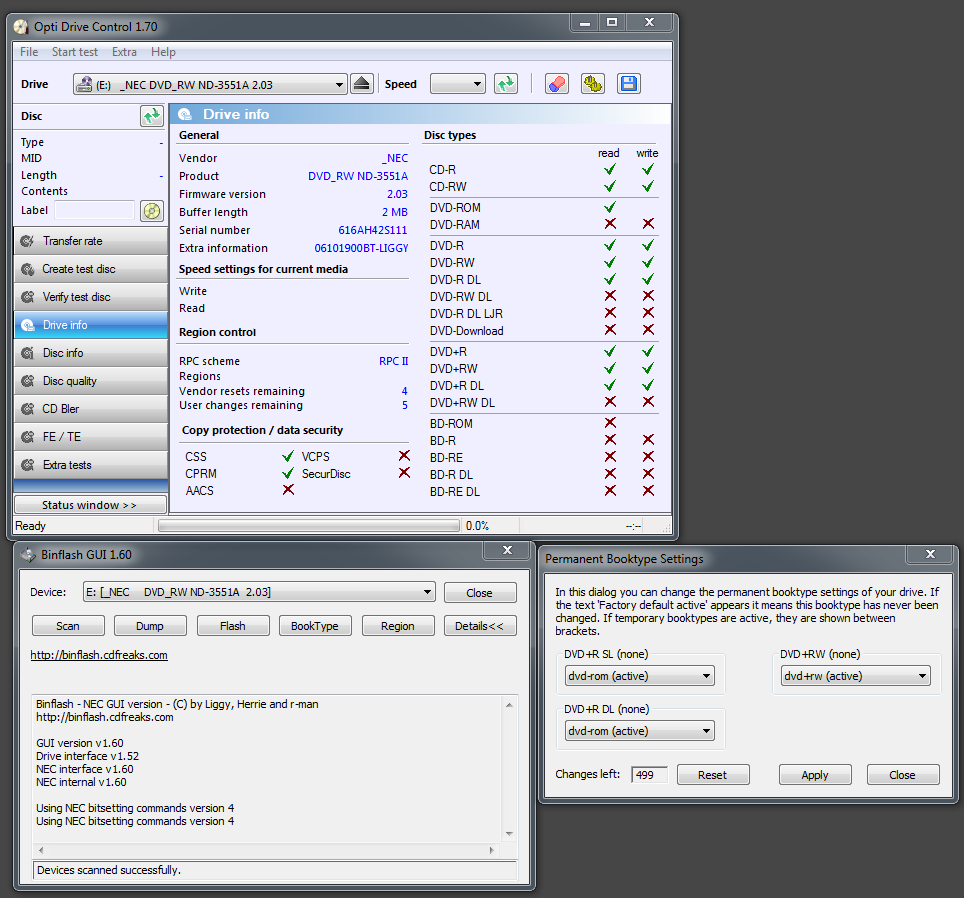Click the disc label icon button
This screenshot has height=898, width=964.
tap(151, 211)
